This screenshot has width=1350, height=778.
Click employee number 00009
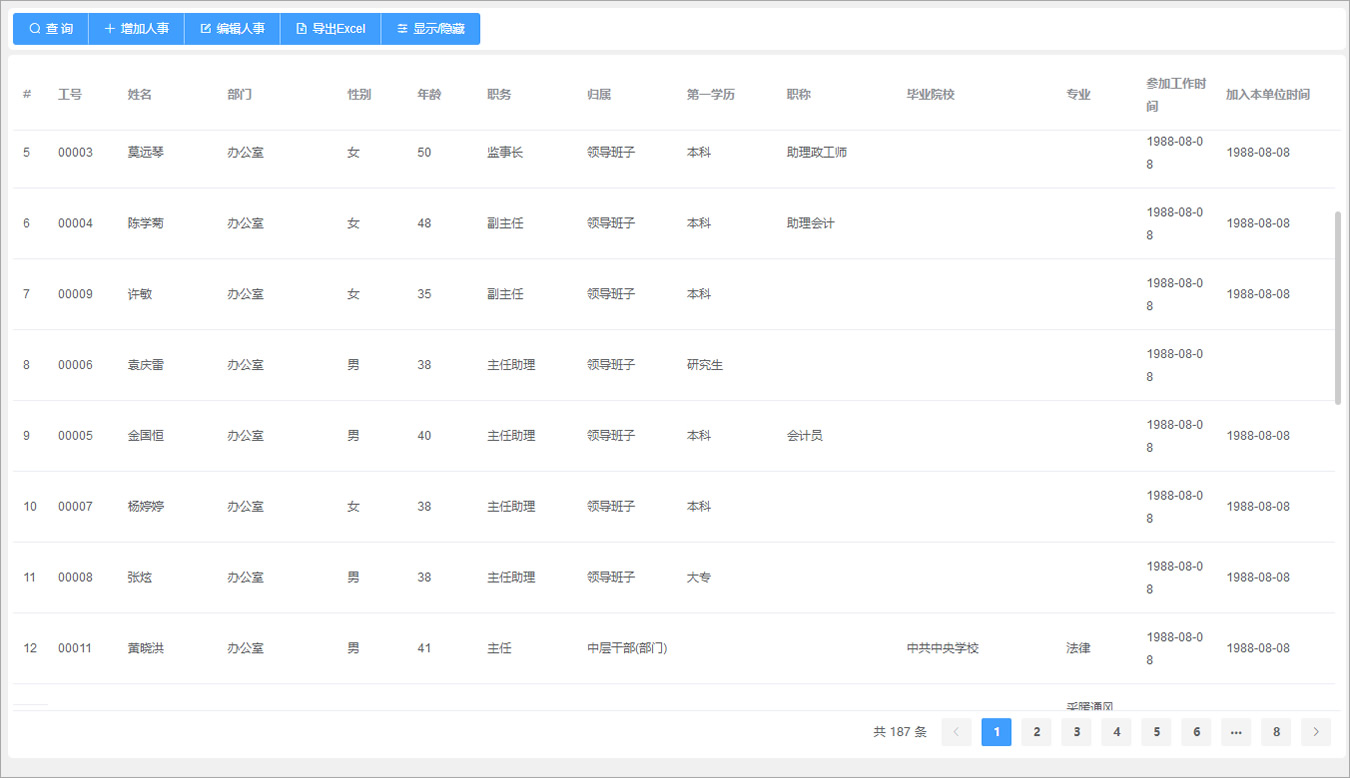click(x=75, y=294)
